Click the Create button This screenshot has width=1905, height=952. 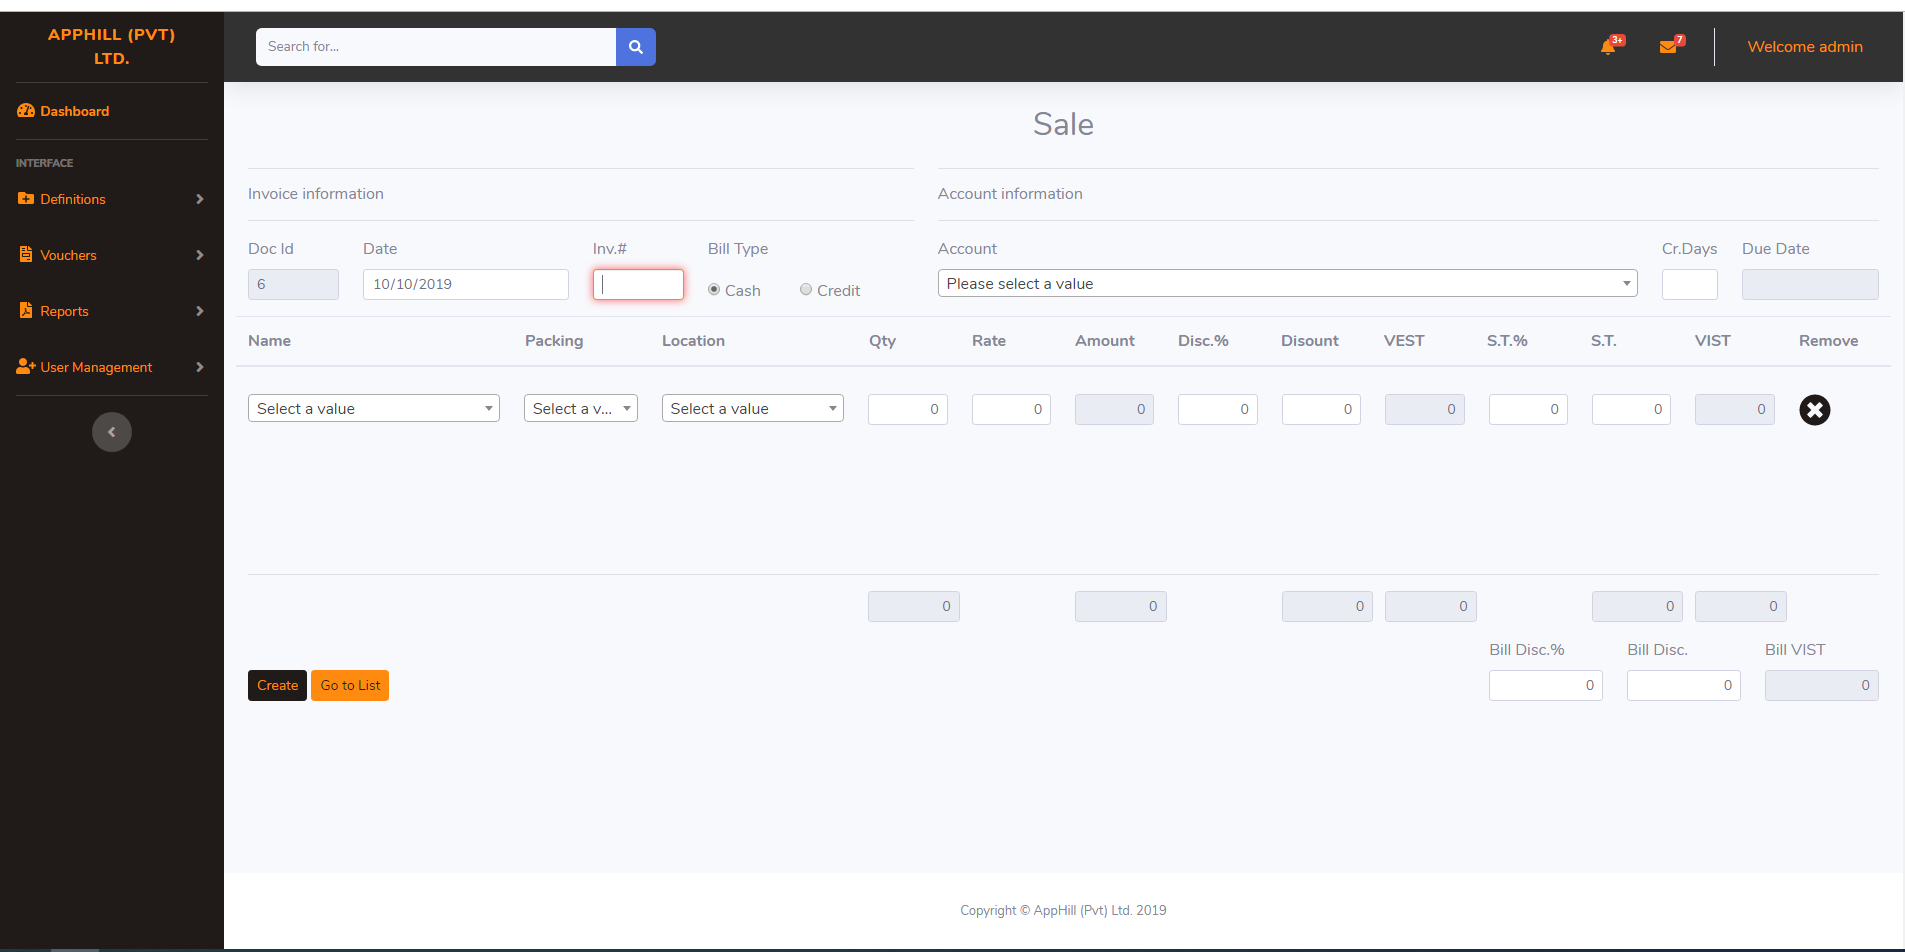[277, 686]
